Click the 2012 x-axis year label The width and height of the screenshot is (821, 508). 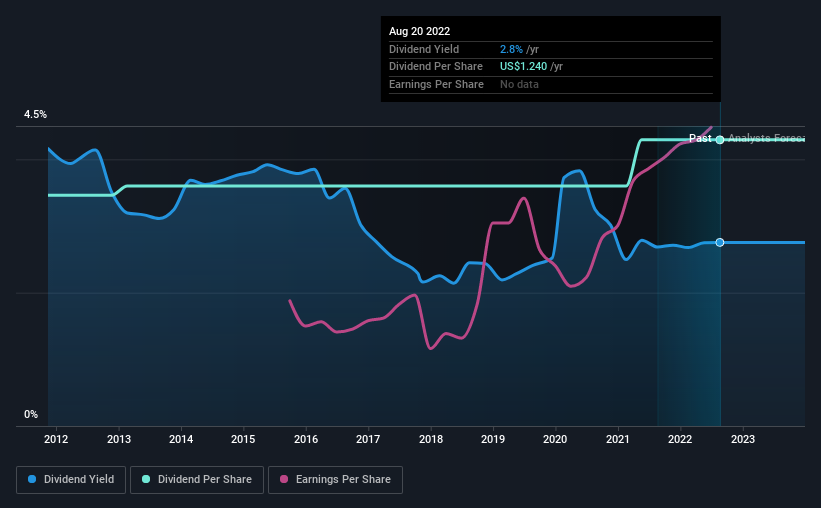point(56,439)
